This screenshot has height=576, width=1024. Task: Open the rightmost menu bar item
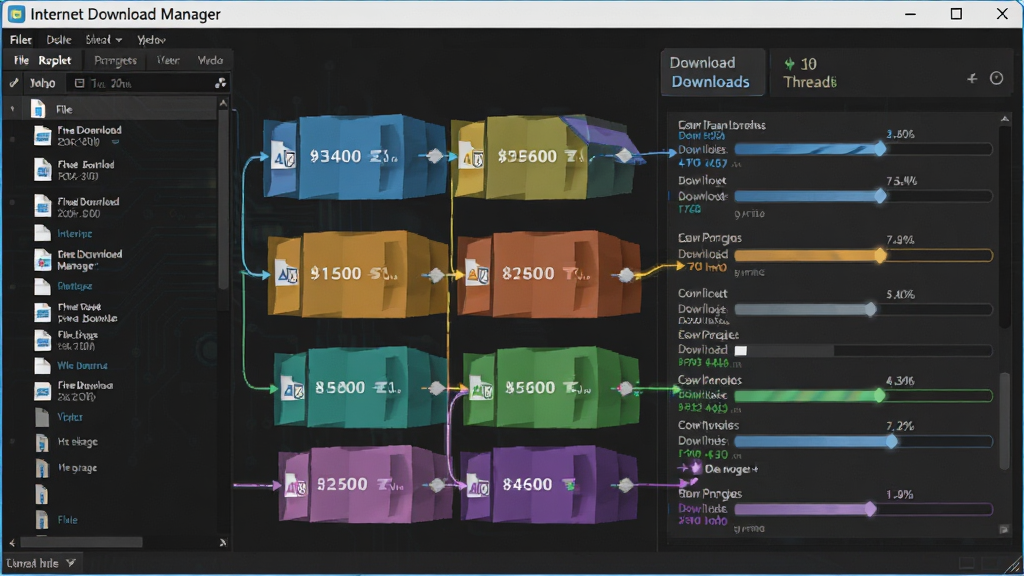point(152,40)
